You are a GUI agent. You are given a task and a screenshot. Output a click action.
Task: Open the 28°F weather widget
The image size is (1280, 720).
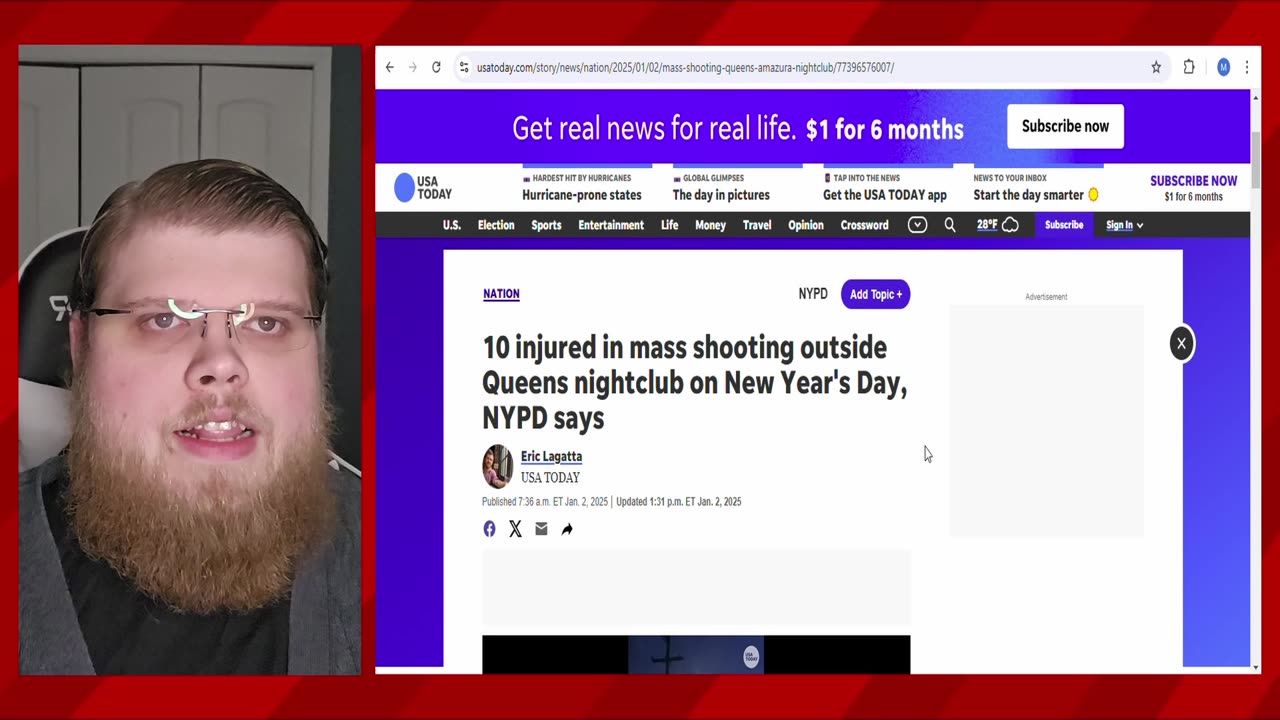(998, 225)
